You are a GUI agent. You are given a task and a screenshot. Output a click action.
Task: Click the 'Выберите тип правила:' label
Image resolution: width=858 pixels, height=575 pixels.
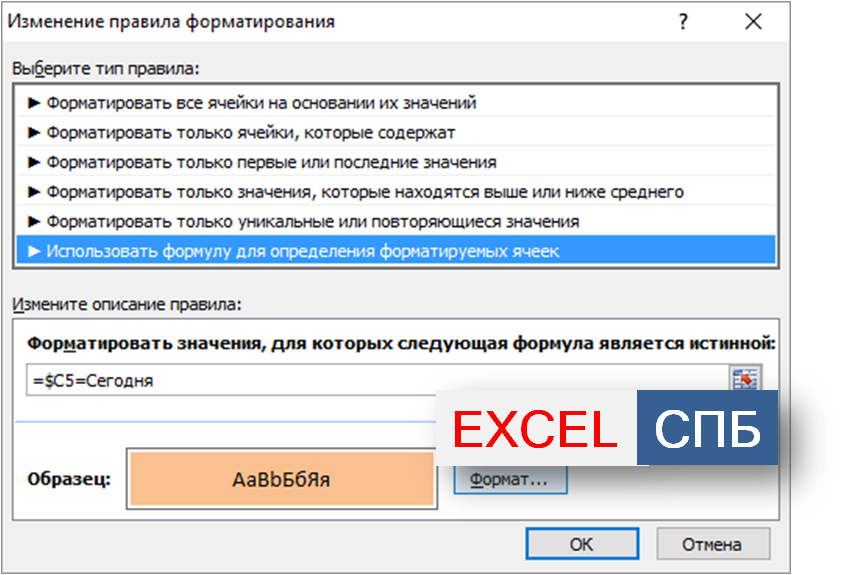pos(105,68)
